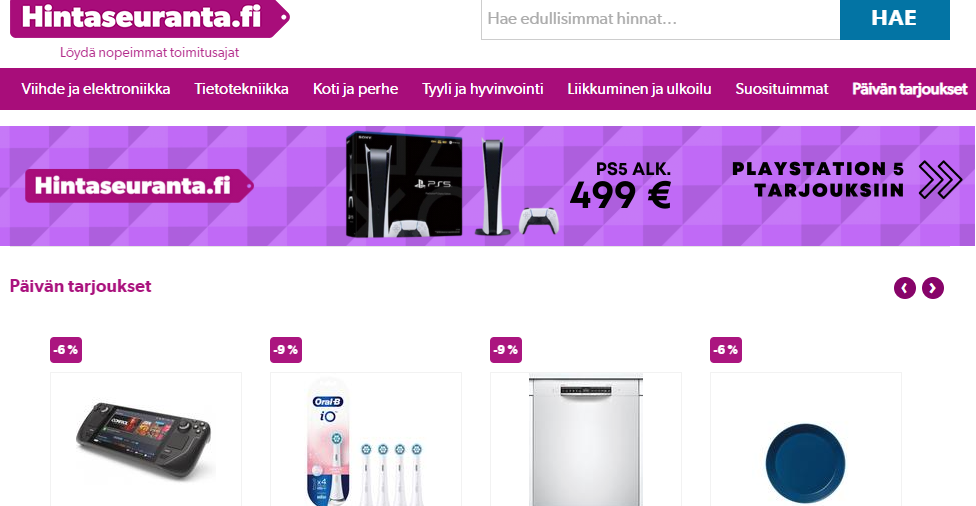
Task: Open the Koti ja perhe menu
Action: pos(355,89)
